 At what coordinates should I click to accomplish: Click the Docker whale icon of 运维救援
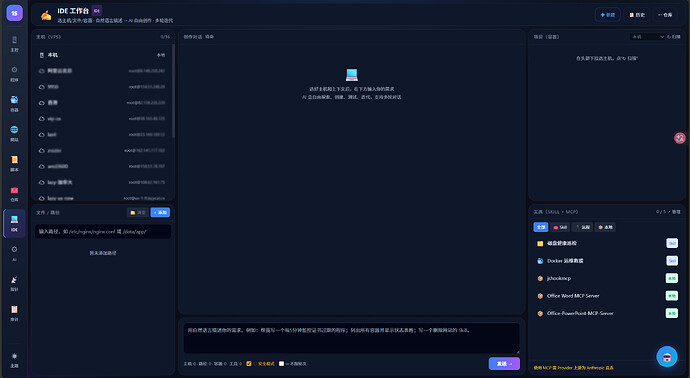[x=540, y=261]
